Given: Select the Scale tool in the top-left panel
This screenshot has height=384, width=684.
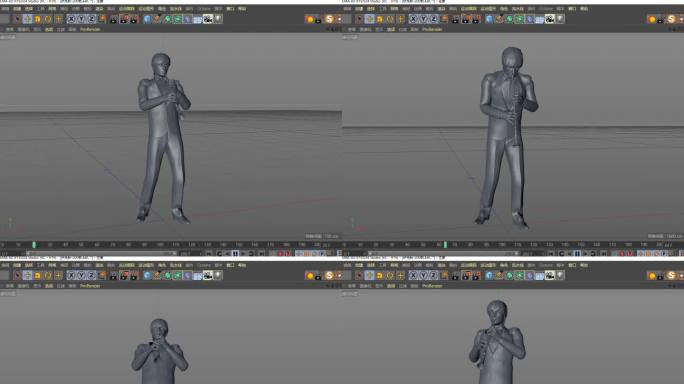Looking at the screenshot, I should [x=38, y=19].
